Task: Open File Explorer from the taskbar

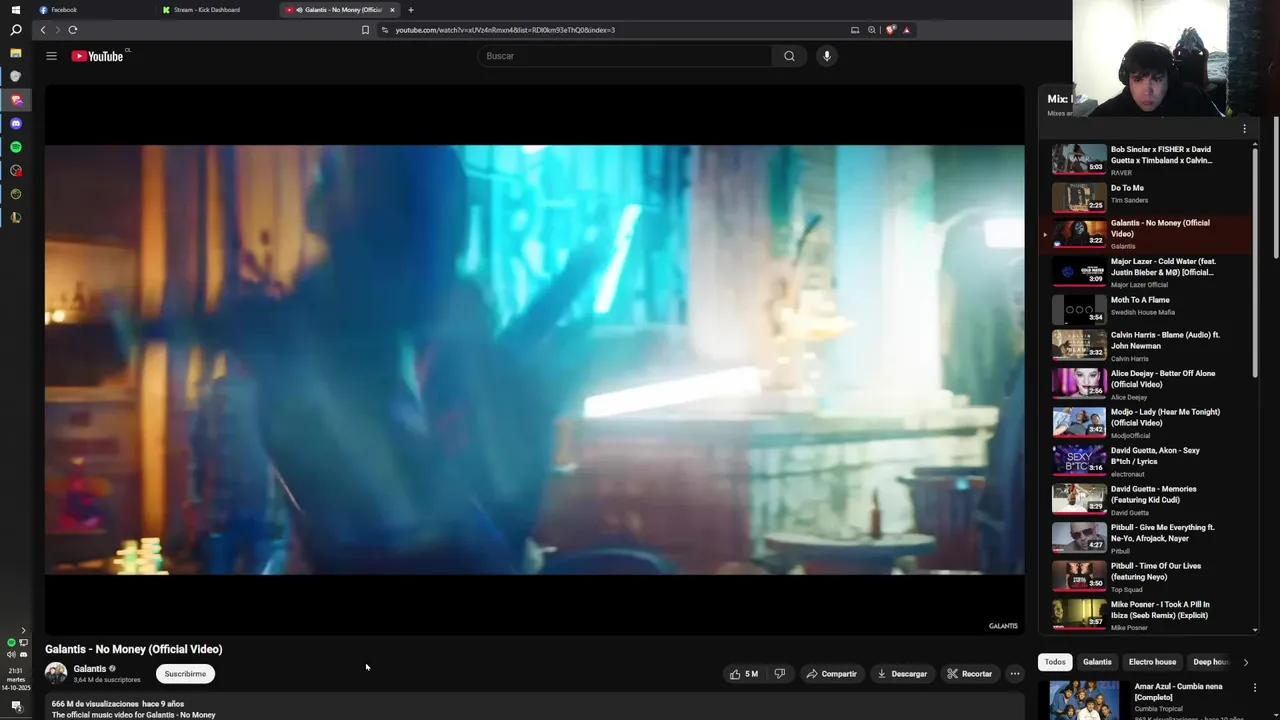Action: [x=16, y=53]
